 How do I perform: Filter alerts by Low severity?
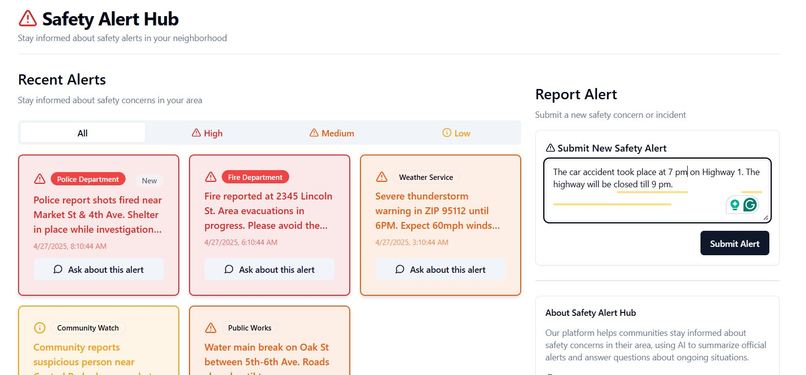[x=456, y=133]
